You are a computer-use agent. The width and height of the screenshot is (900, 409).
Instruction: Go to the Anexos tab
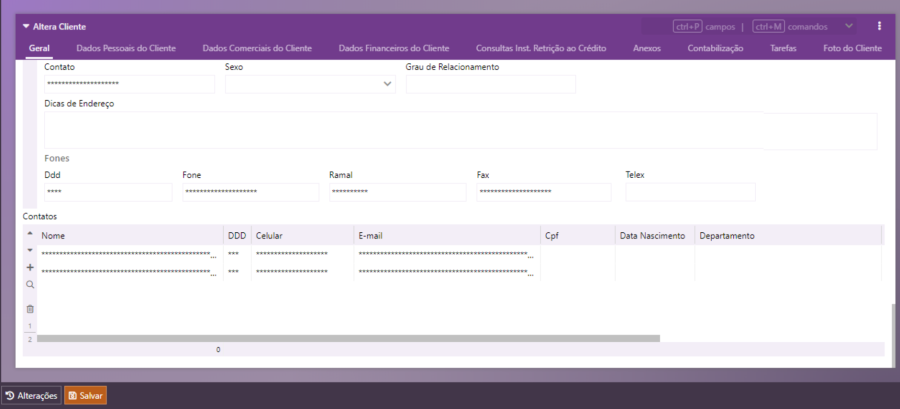(x=647, y=48)
